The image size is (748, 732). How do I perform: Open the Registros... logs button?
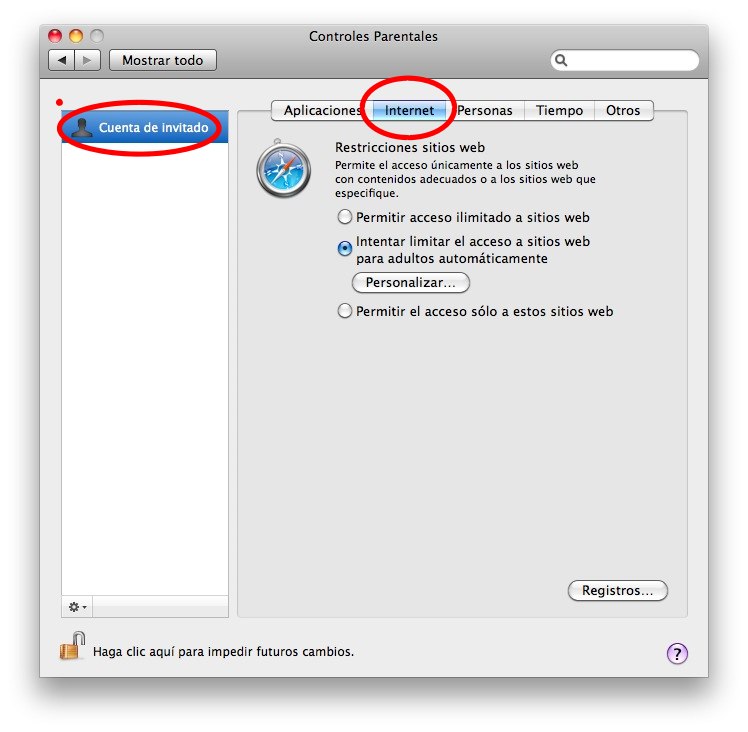[x=618, y=591]
